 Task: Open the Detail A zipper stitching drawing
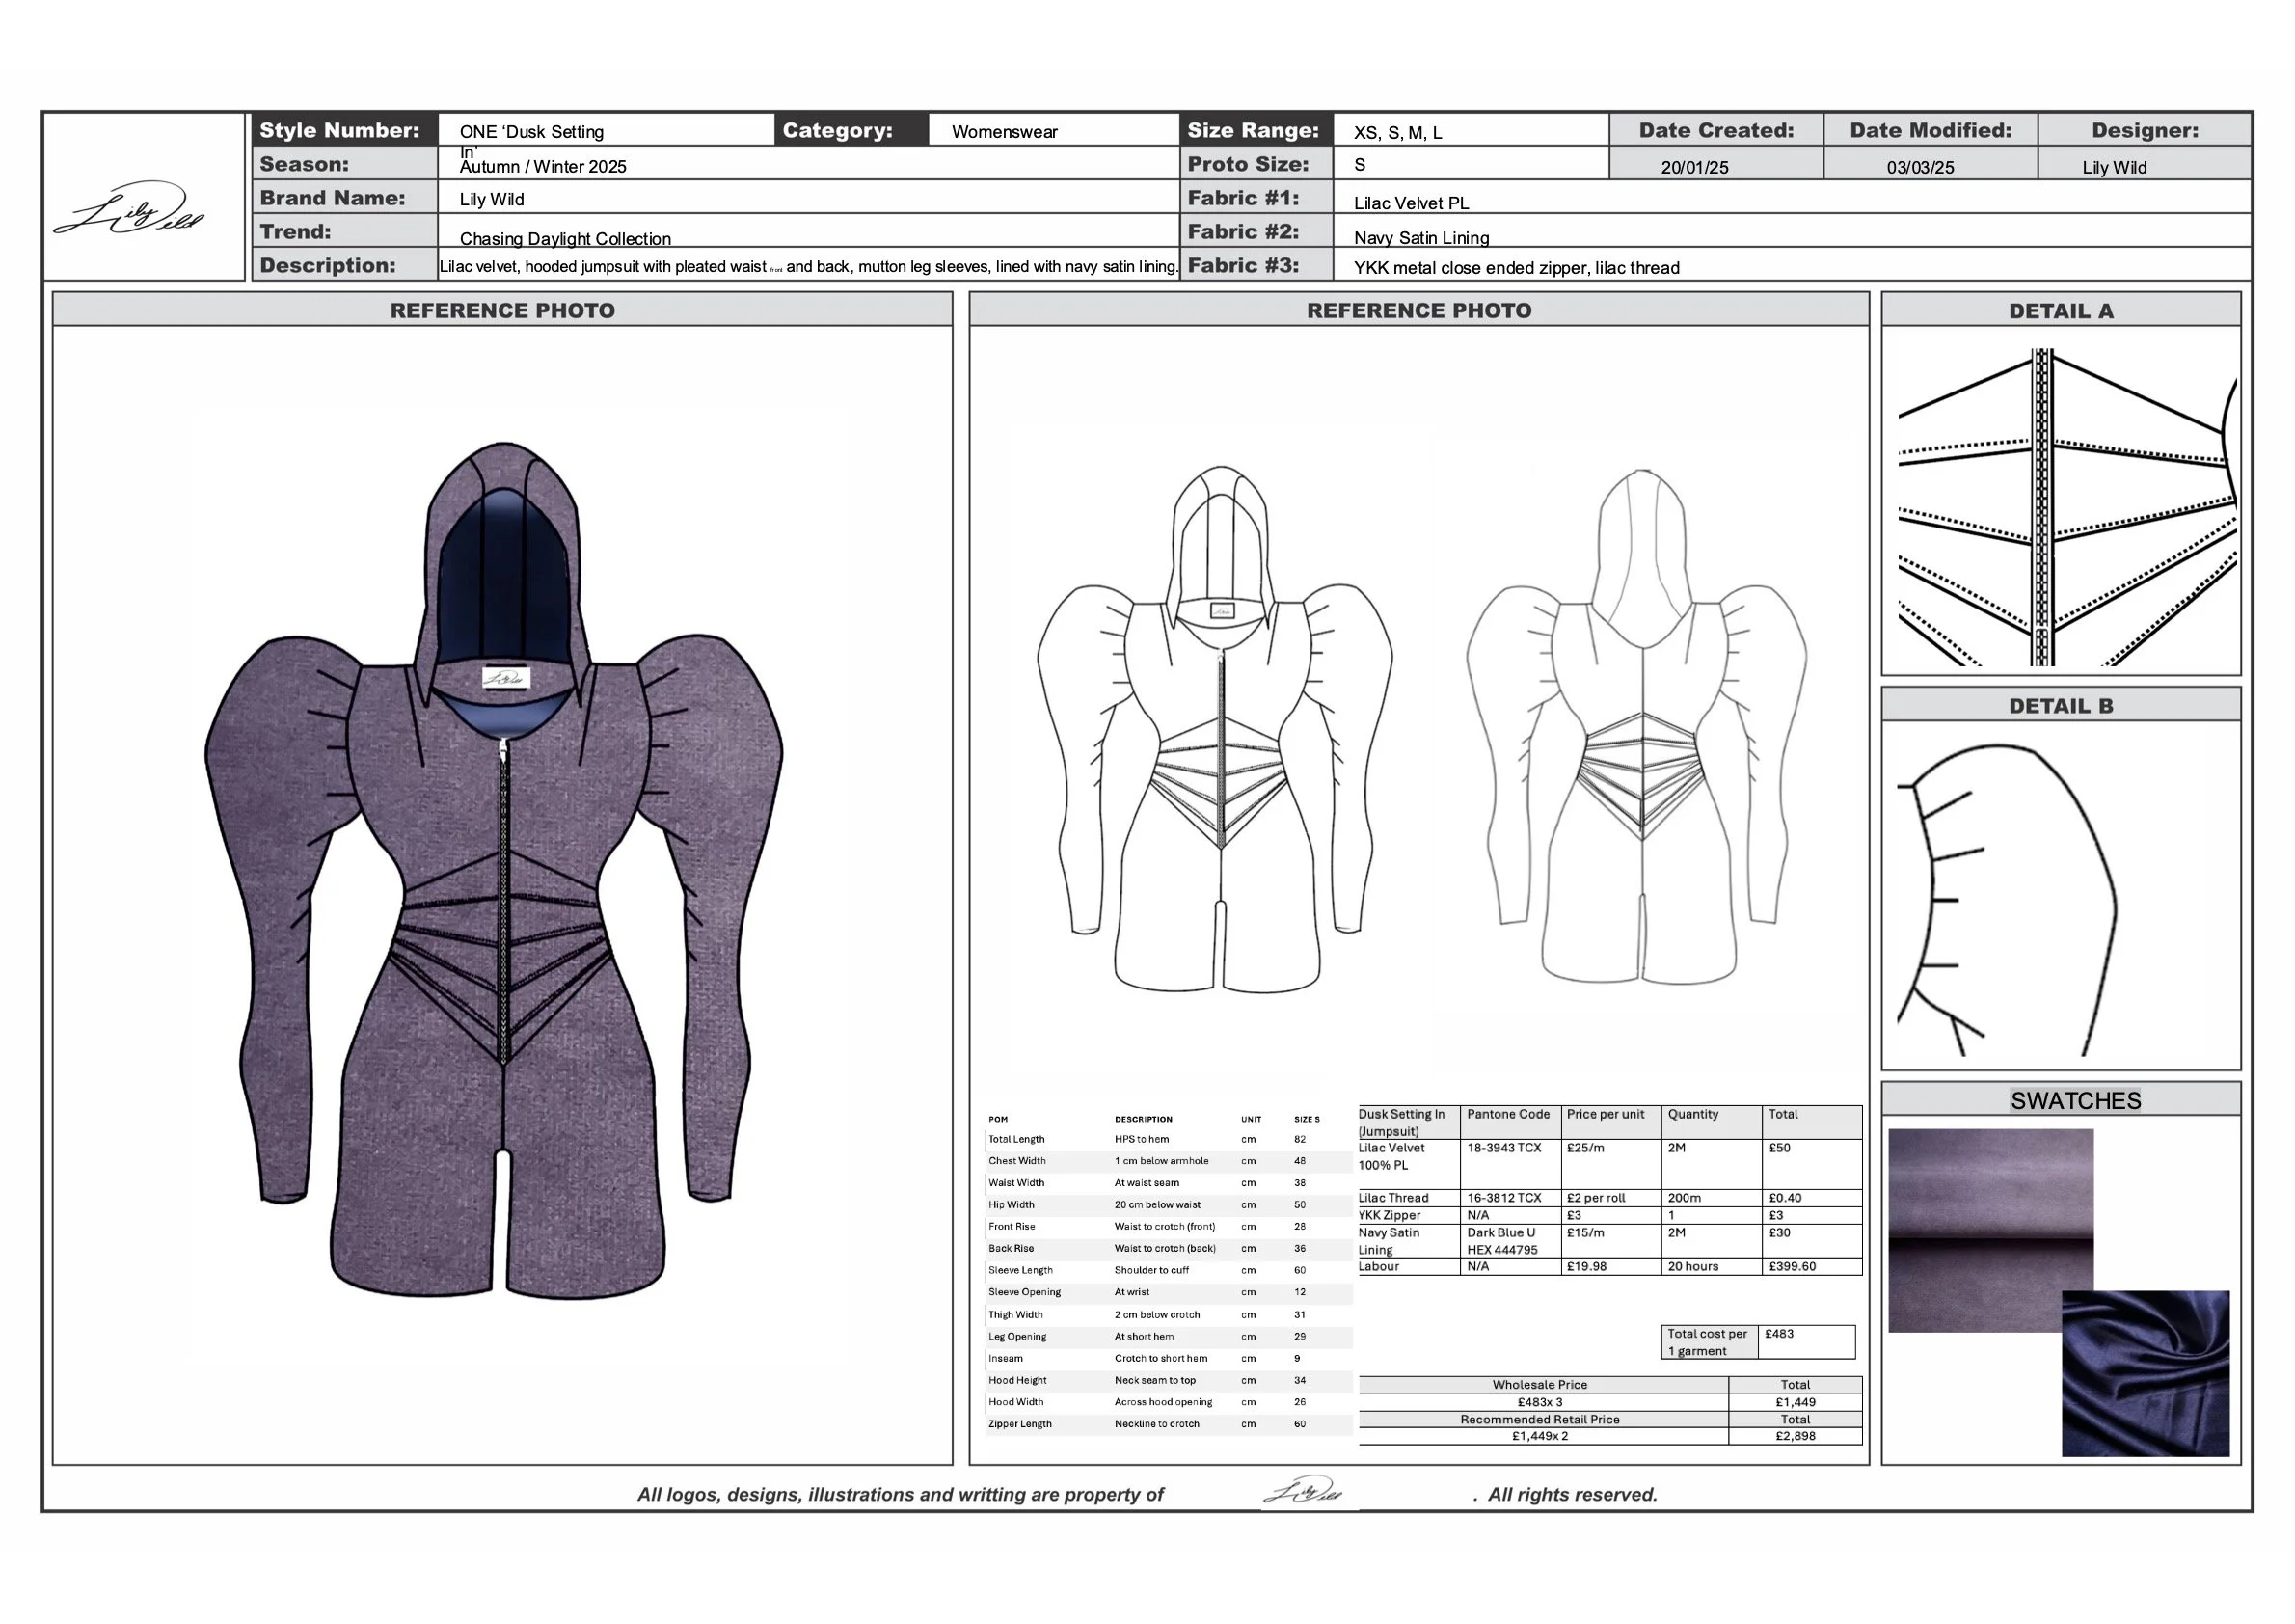(x=2060, y=505)
